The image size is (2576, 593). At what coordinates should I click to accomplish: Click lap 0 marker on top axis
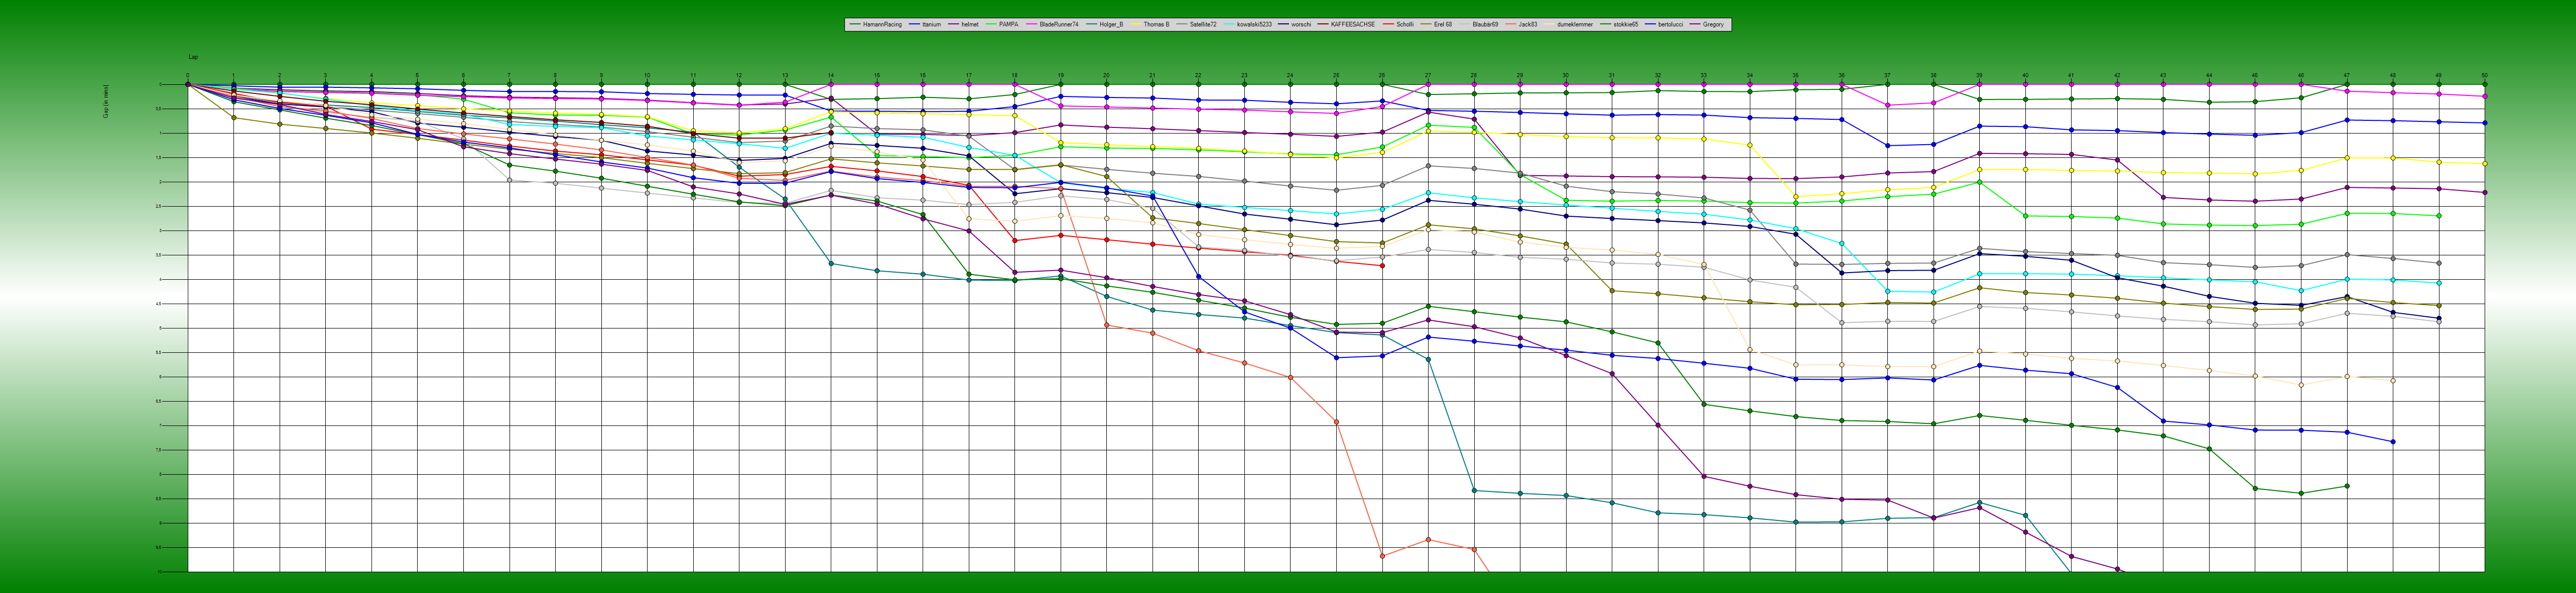coord(187,75)
